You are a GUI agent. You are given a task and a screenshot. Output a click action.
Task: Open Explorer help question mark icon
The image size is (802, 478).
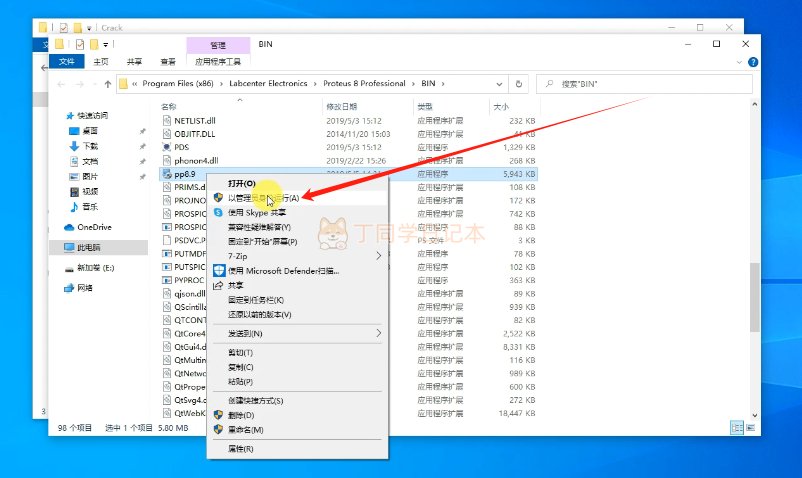pos(753,62)
